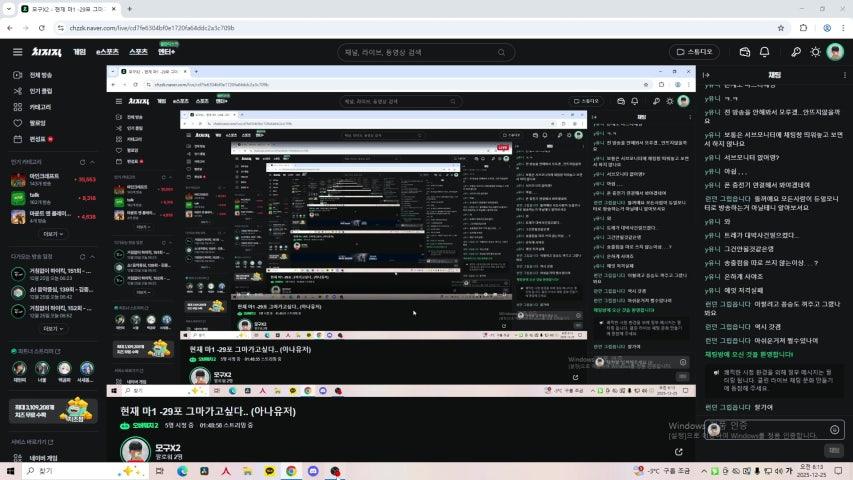Open the profile avatar menu in the header
The height and width of the screenshot is (480, 853).
[835, 52]
